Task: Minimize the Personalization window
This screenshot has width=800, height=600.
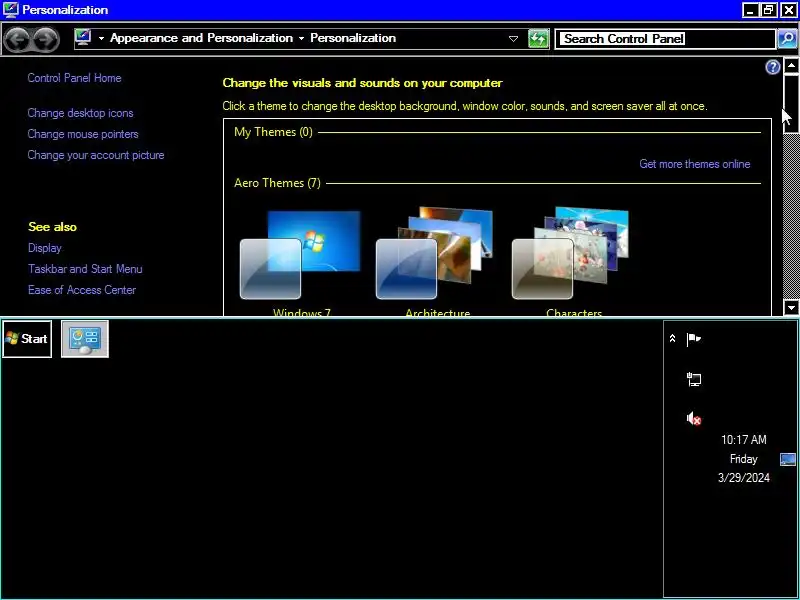Action: [x=750, y=10]
